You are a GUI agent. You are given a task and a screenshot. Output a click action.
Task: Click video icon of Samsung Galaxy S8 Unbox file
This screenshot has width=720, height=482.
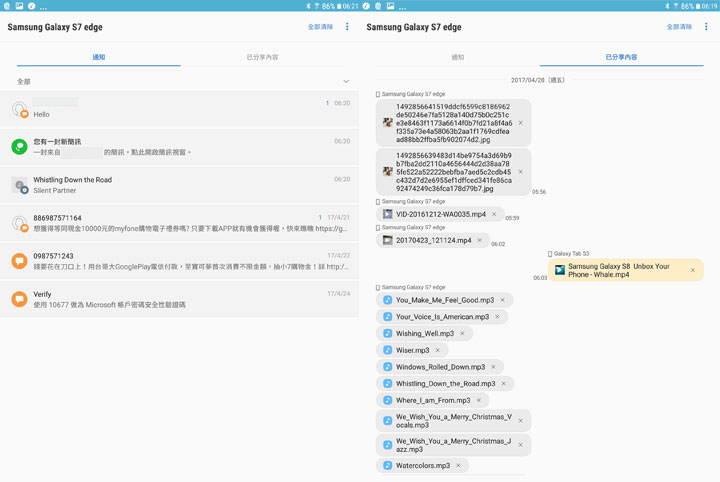pyautogui.click(x=560, y=270)
